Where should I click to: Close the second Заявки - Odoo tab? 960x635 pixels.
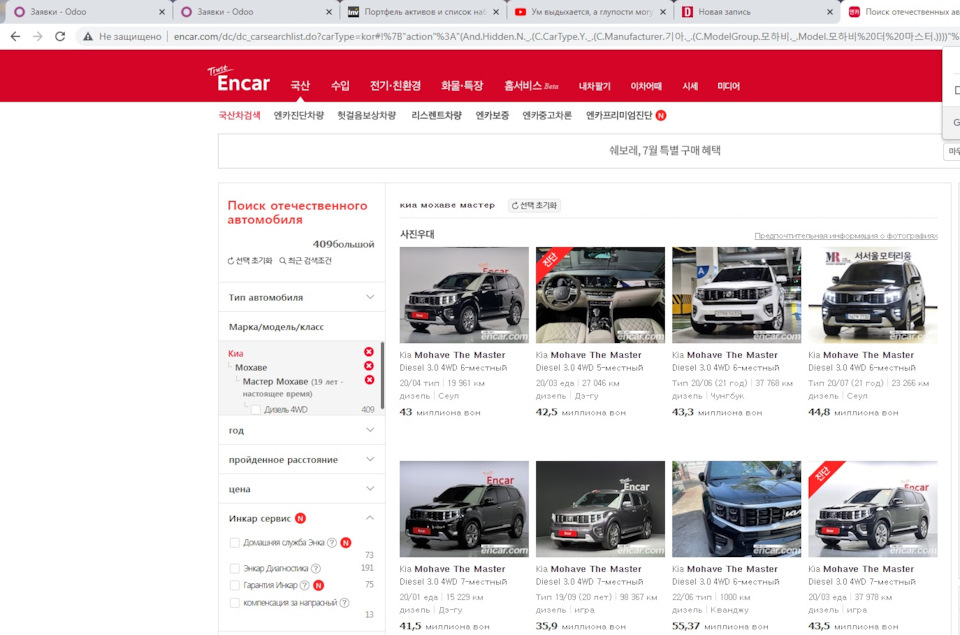tap(329, 12)
